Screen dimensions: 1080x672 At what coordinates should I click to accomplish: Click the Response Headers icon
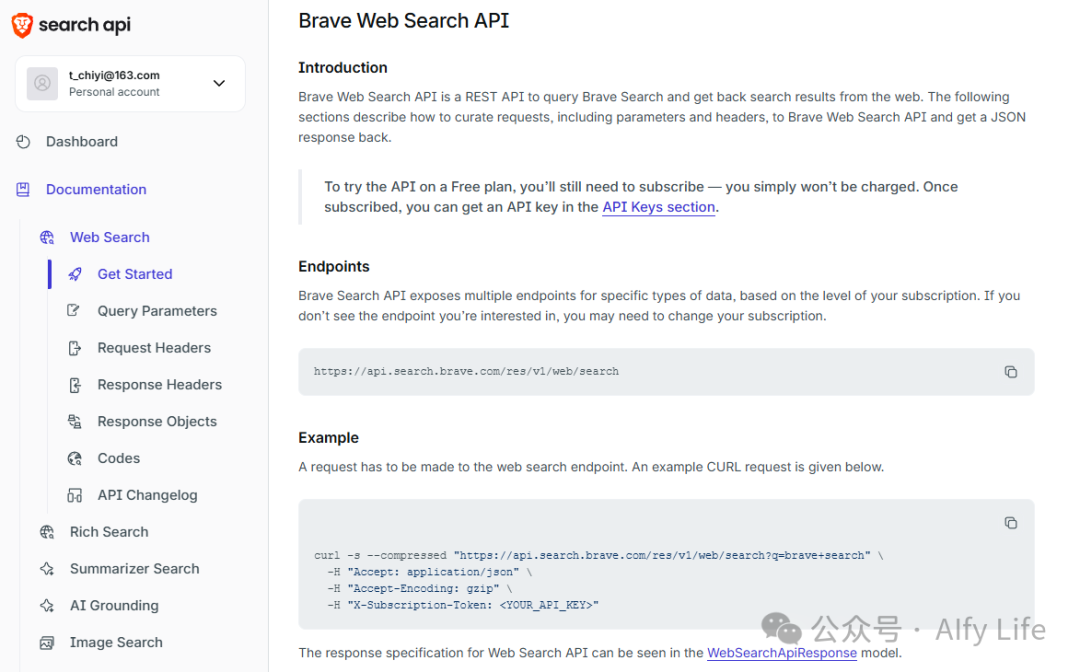[75, 385]
